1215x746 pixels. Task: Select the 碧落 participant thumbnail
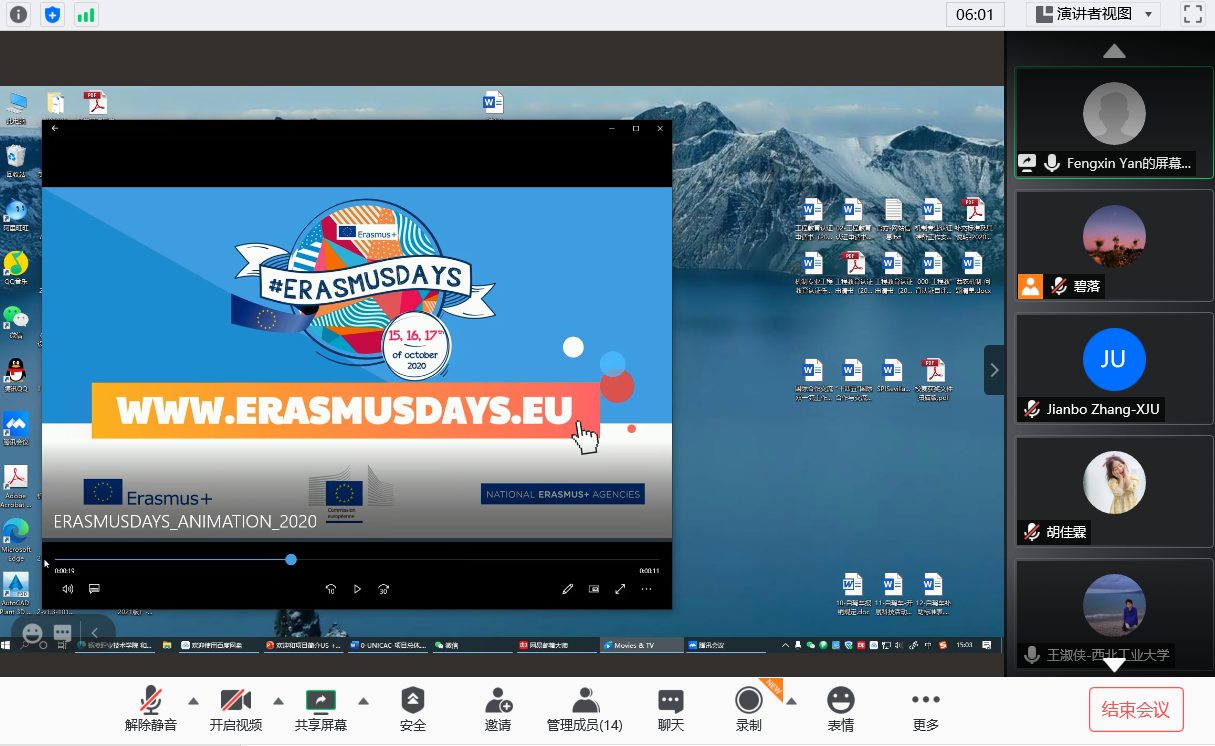coord(1114,246)
